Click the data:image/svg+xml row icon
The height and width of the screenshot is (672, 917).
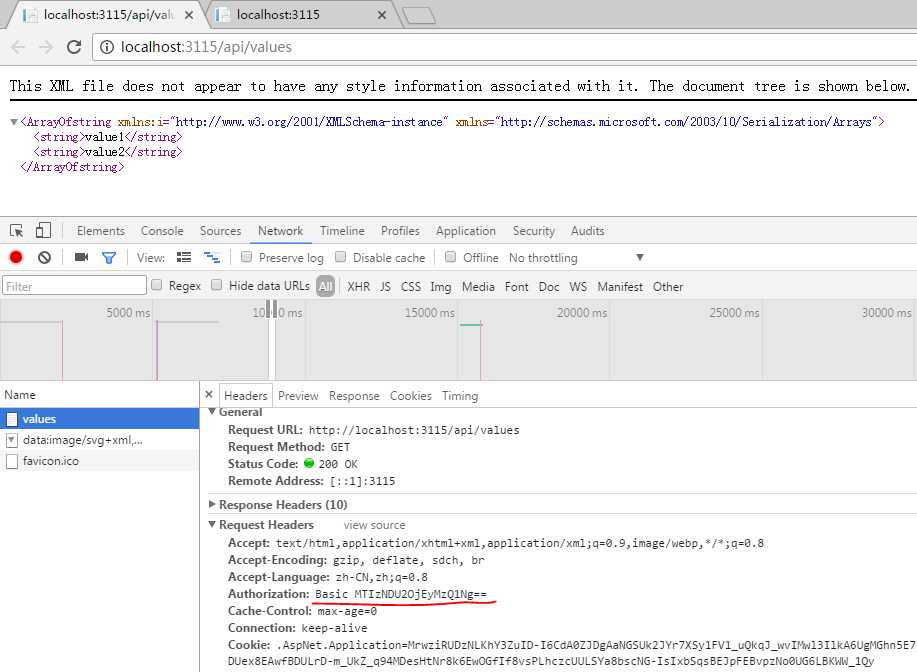[x=12, y=440]
